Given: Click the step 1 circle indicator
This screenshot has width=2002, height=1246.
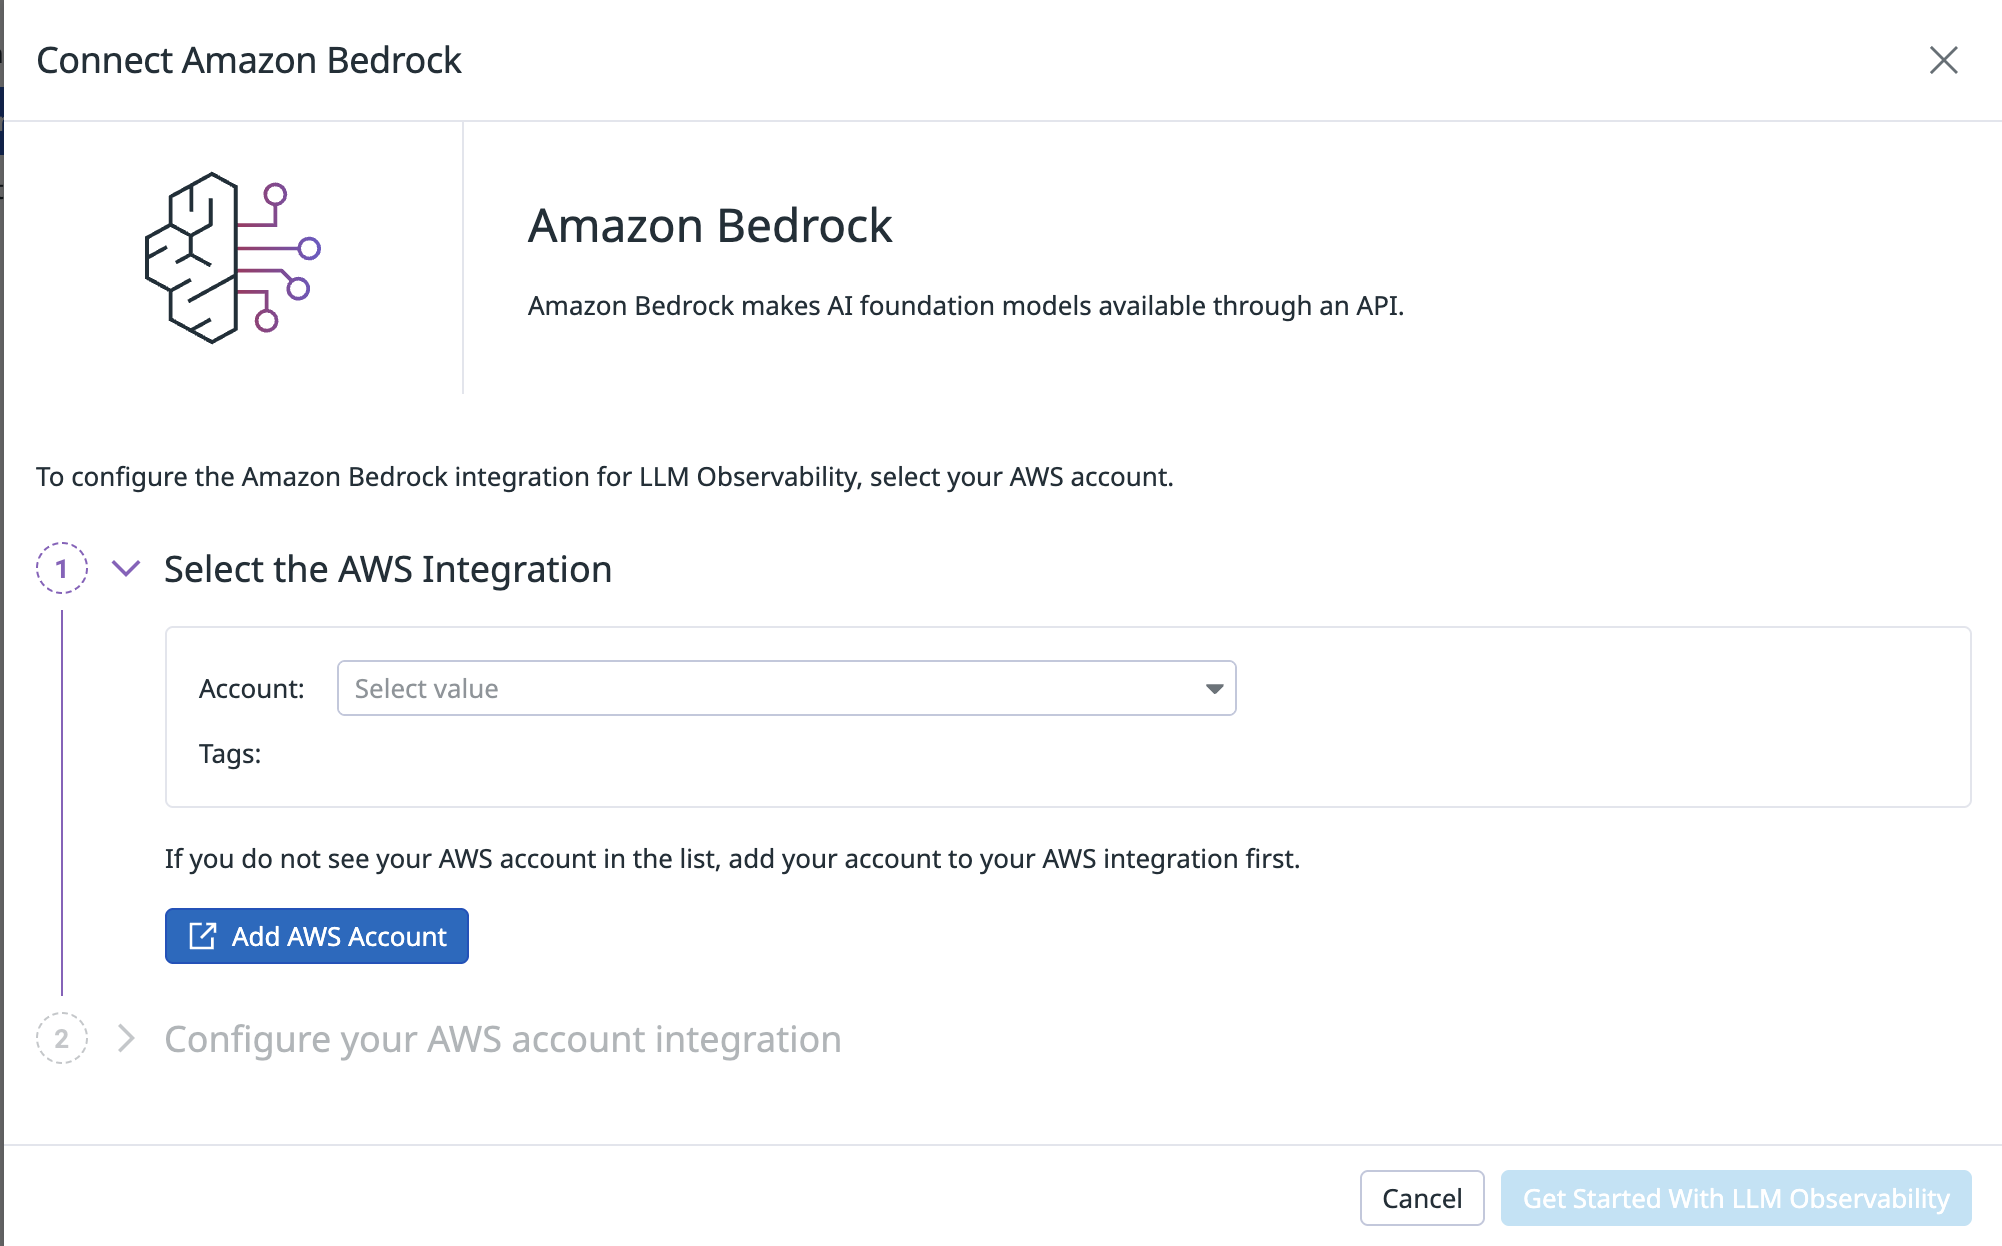Looking at the screenshot, I should pos(62,568).
